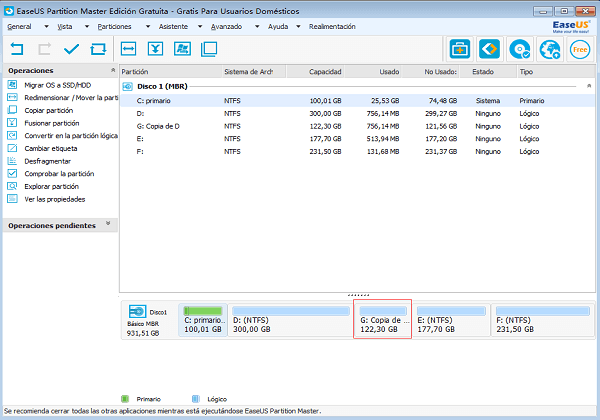Click Migrar OS a SSD/HDD
This screenshot has width=600, height=420.
pyautogui.click(x=55, y=84)
